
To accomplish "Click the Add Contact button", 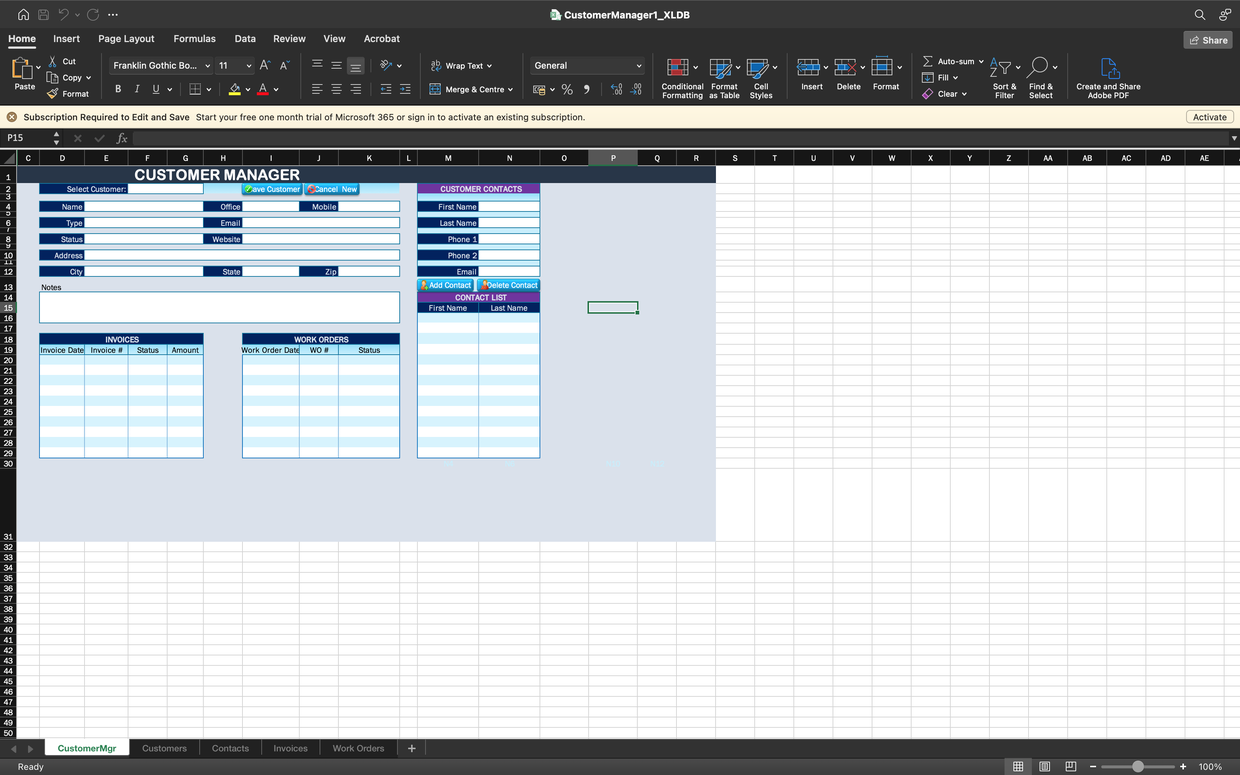I will pos(446,285).
